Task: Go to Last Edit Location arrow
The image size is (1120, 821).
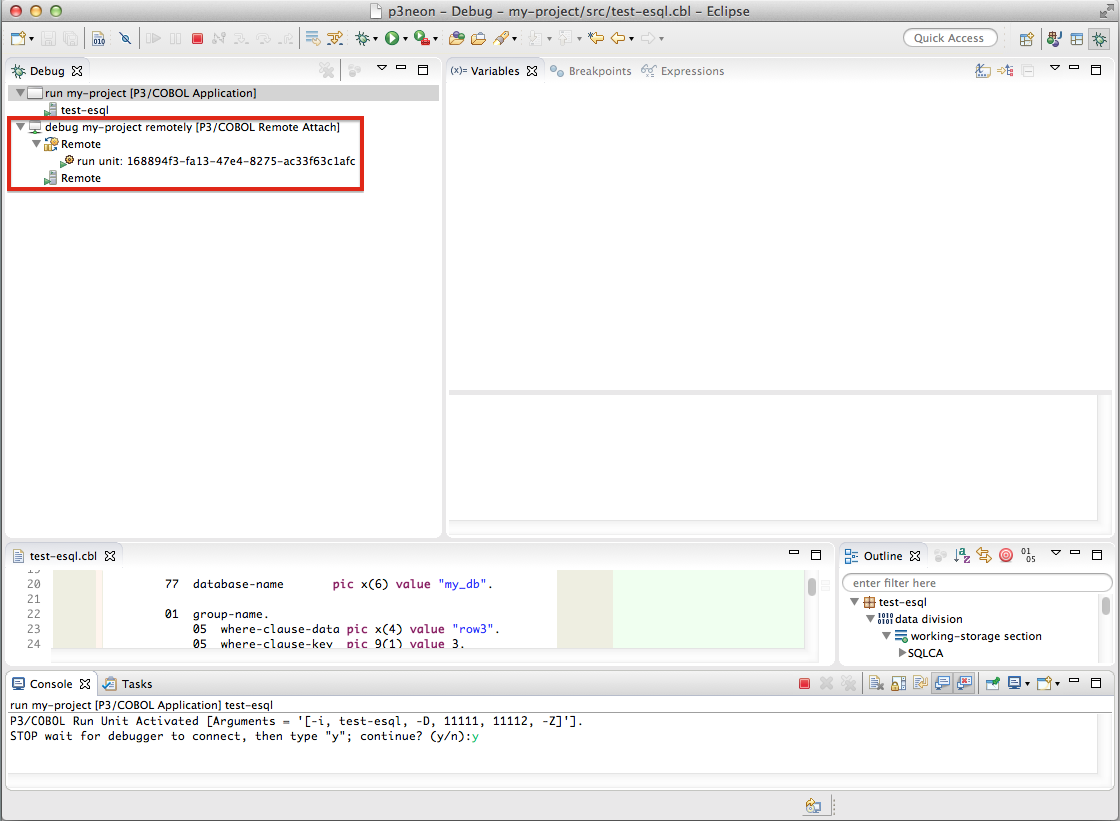Action: [596, 39]
